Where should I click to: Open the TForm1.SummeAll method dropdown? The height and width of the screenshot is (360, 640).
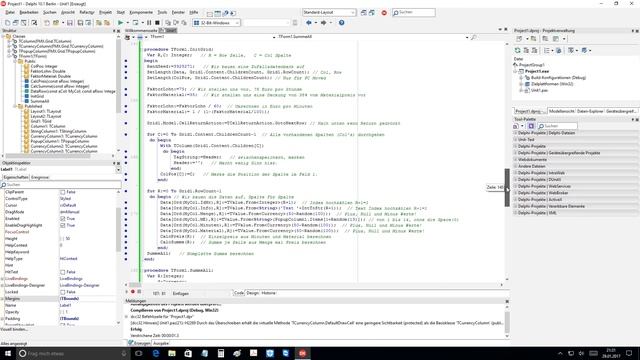coord(467,37)
